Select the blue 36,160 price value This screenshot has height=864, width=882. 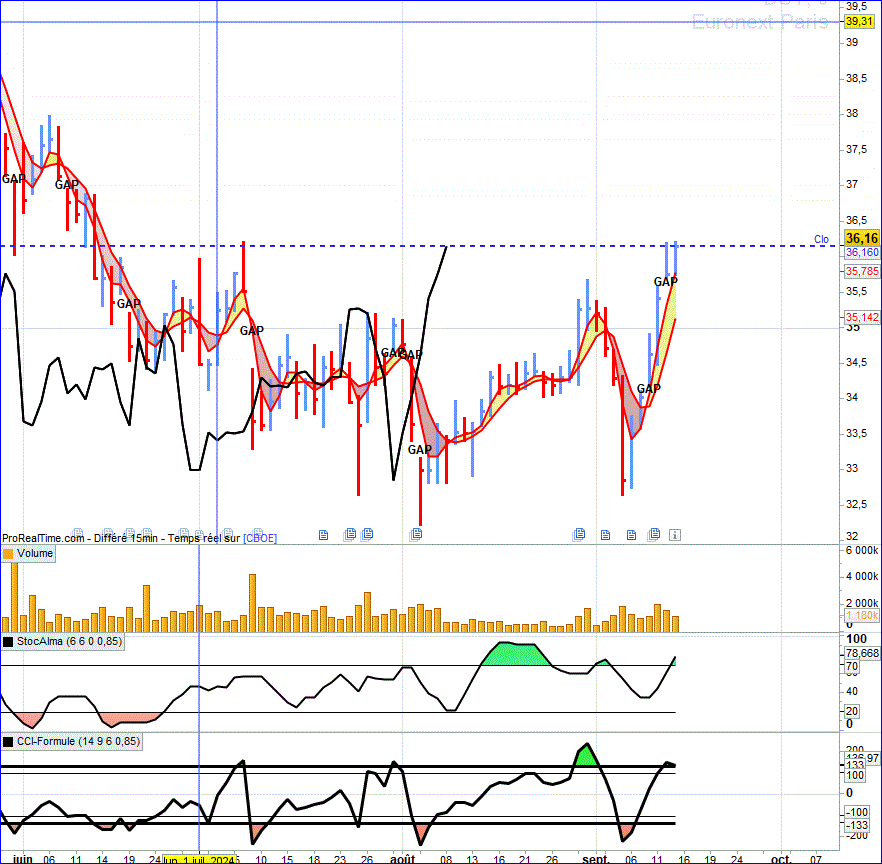pos(862,253)
